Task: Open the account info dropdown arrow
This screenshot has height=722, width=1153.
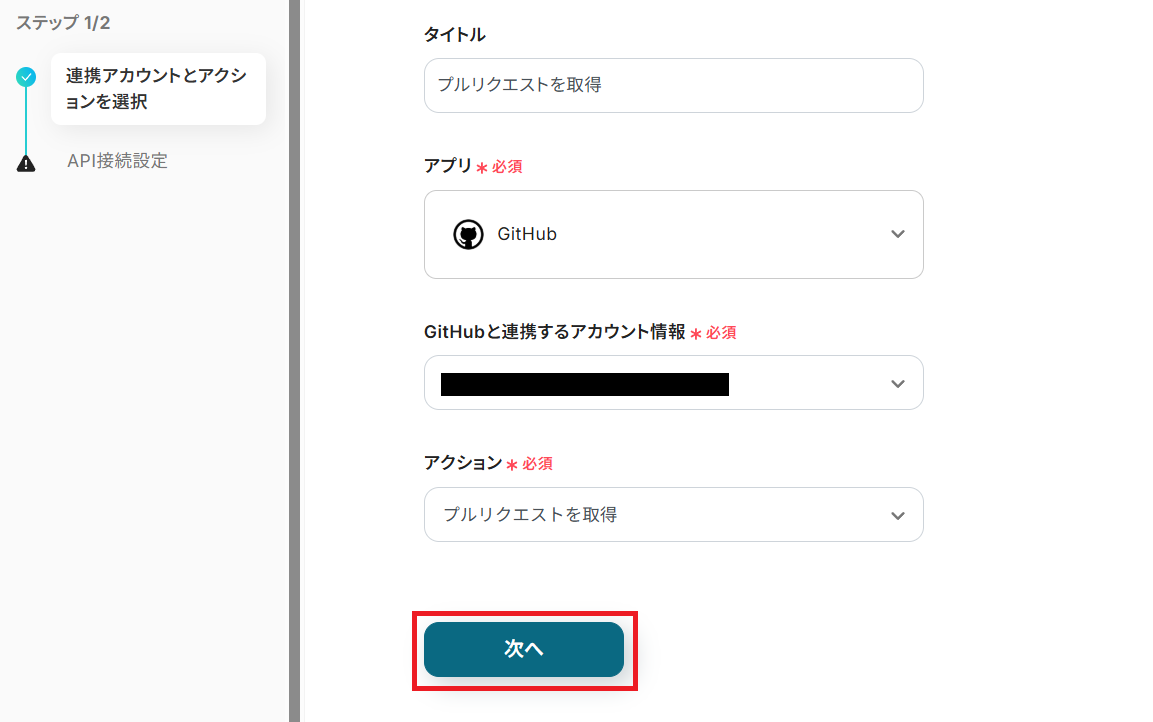Action: [x=897, y=384]
